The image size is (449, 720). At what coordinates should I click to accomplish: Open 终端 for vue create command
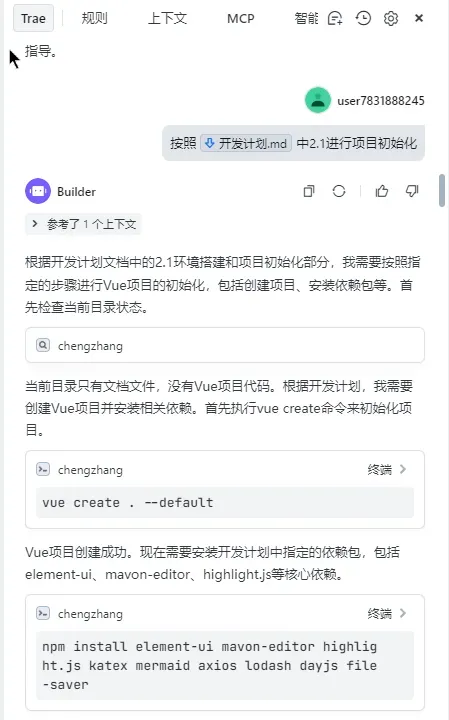click(x=387, y=469)
